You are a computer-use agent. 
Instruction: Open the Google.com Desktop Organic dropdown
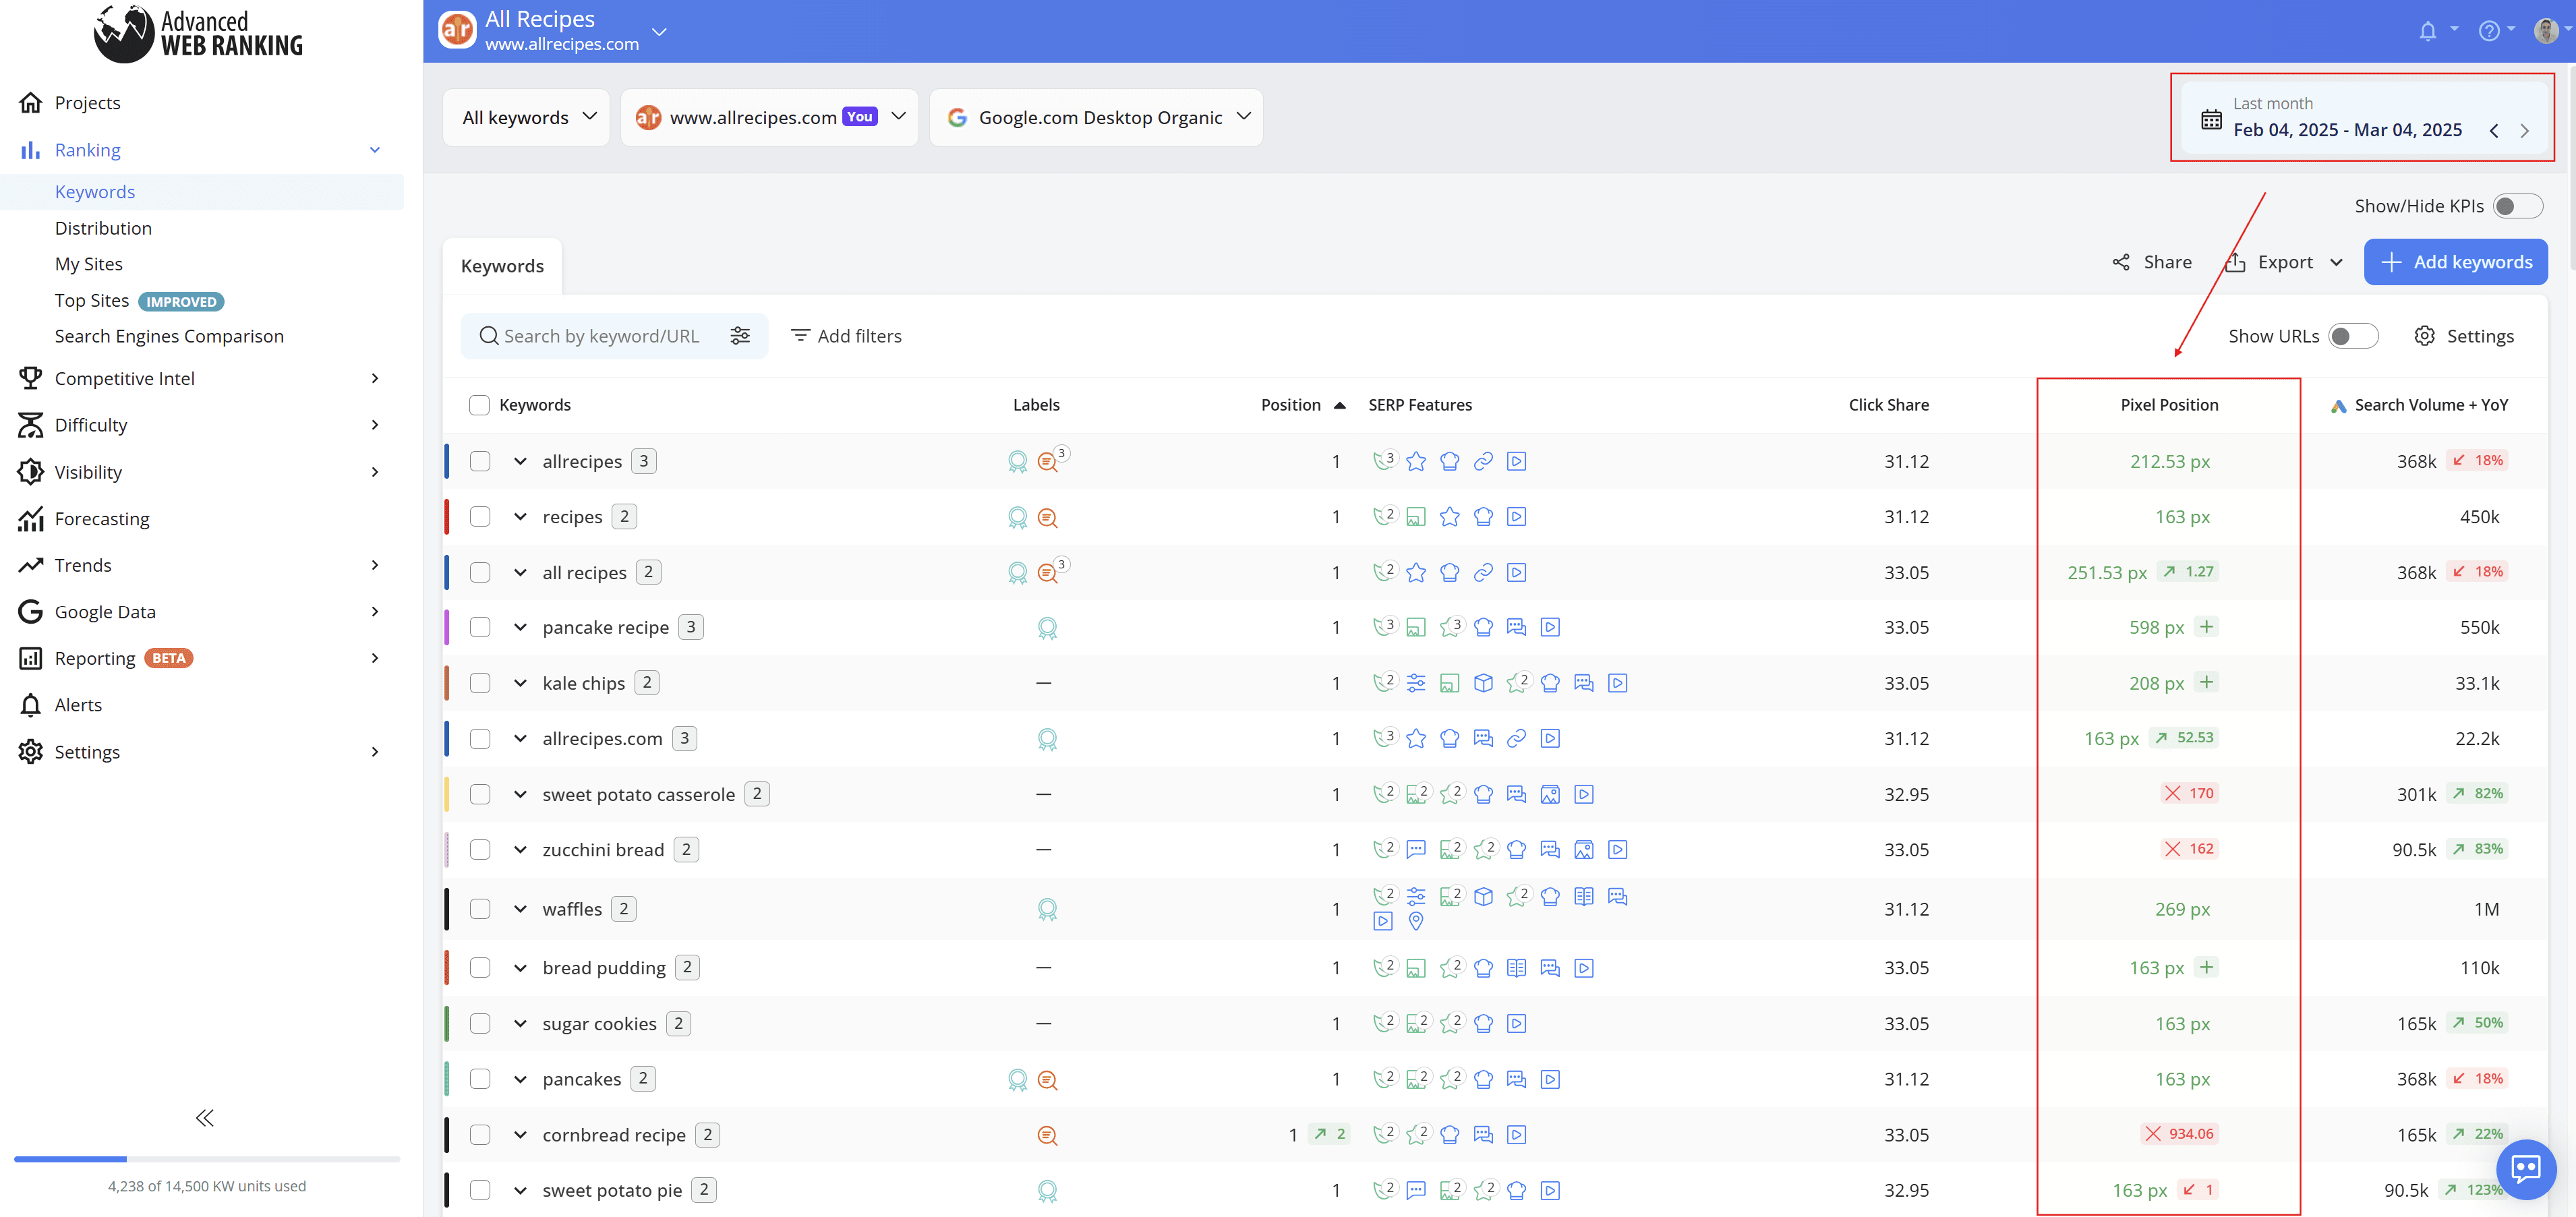point(1096,118)
